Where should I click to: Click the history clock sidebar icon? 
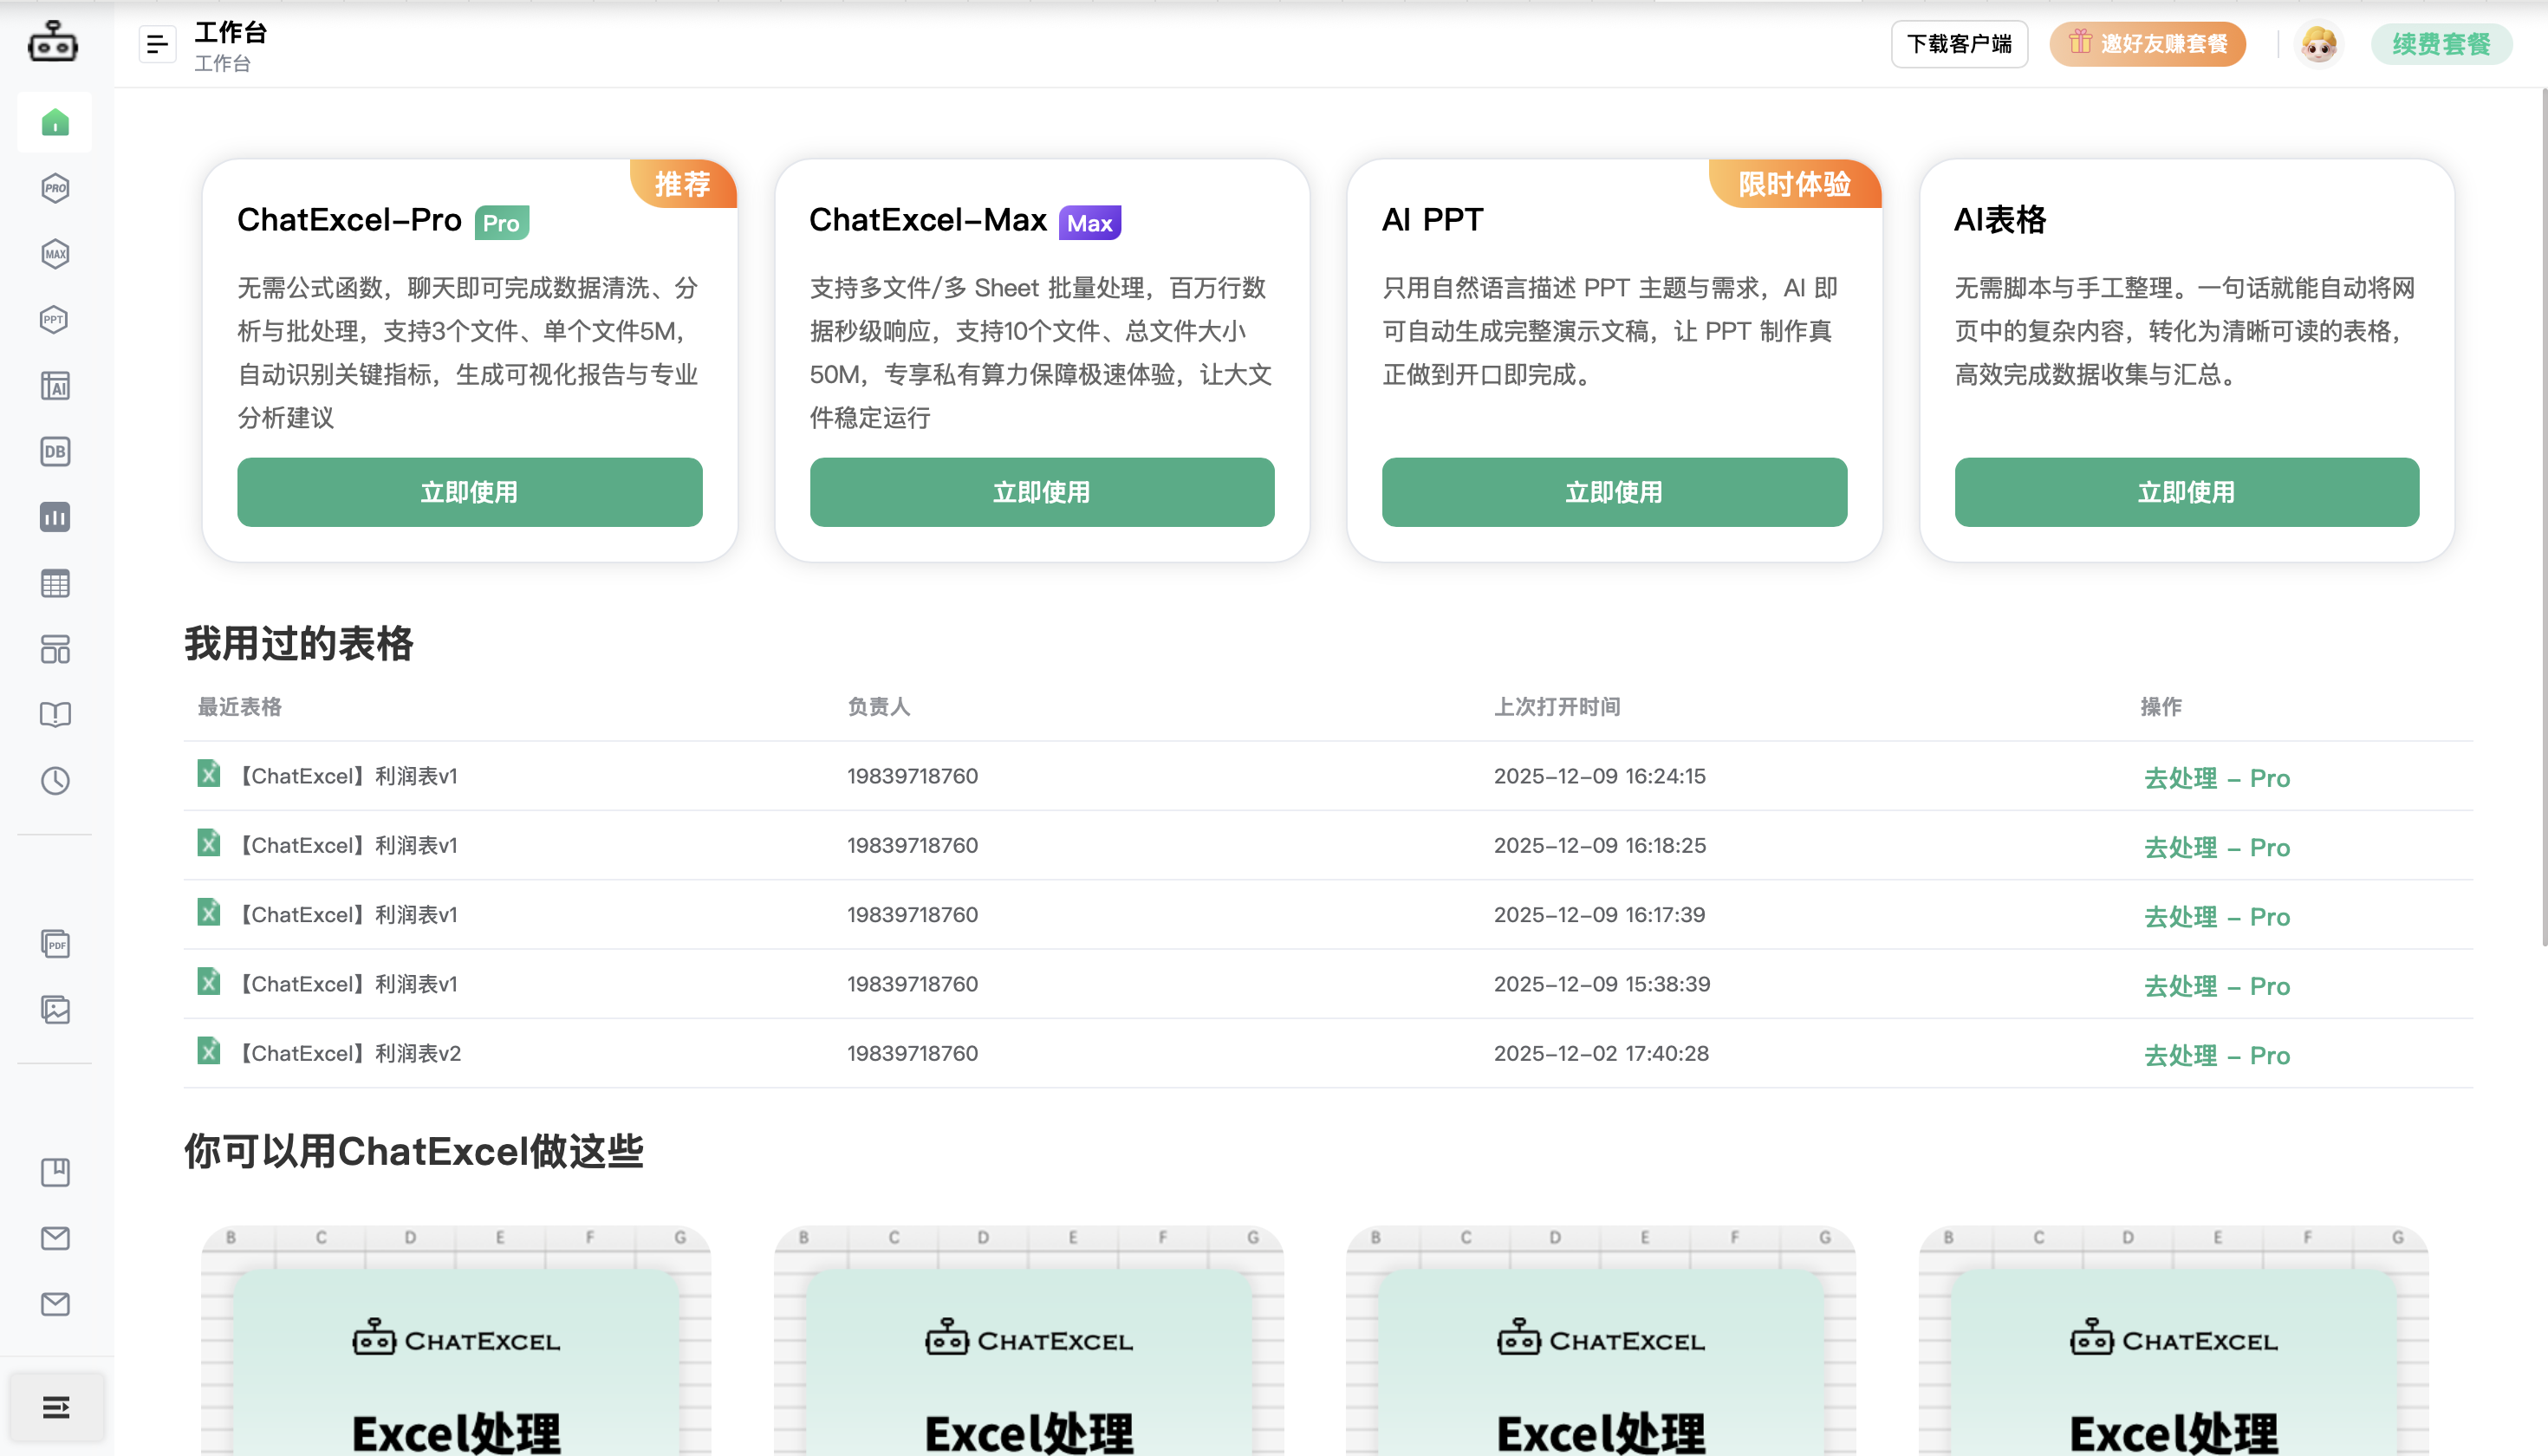point(55,781)
